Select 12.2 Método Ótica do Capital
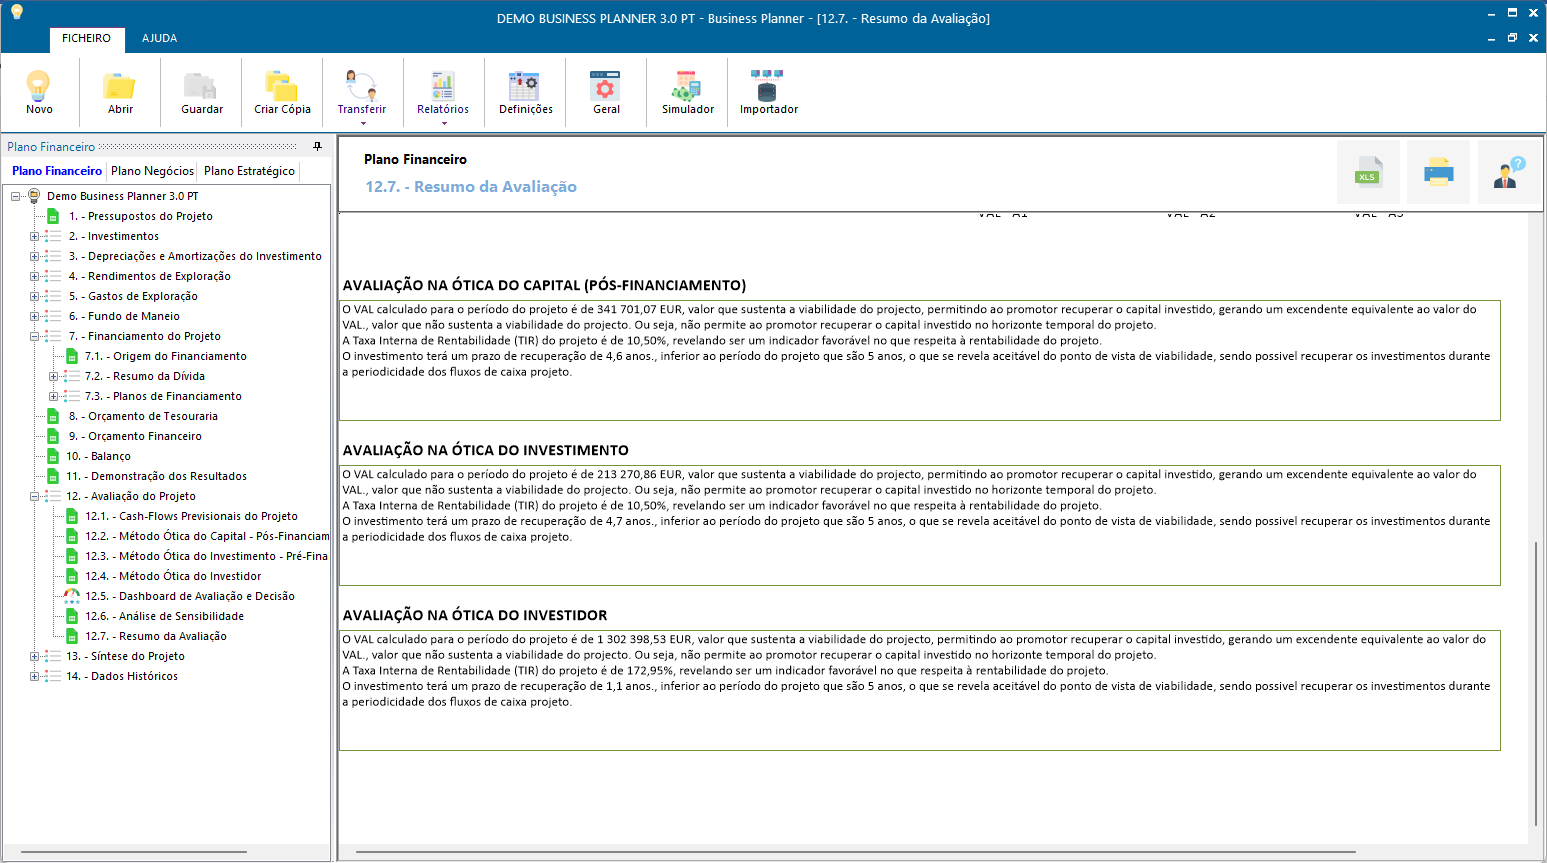1547x863 pixels. 206,536
